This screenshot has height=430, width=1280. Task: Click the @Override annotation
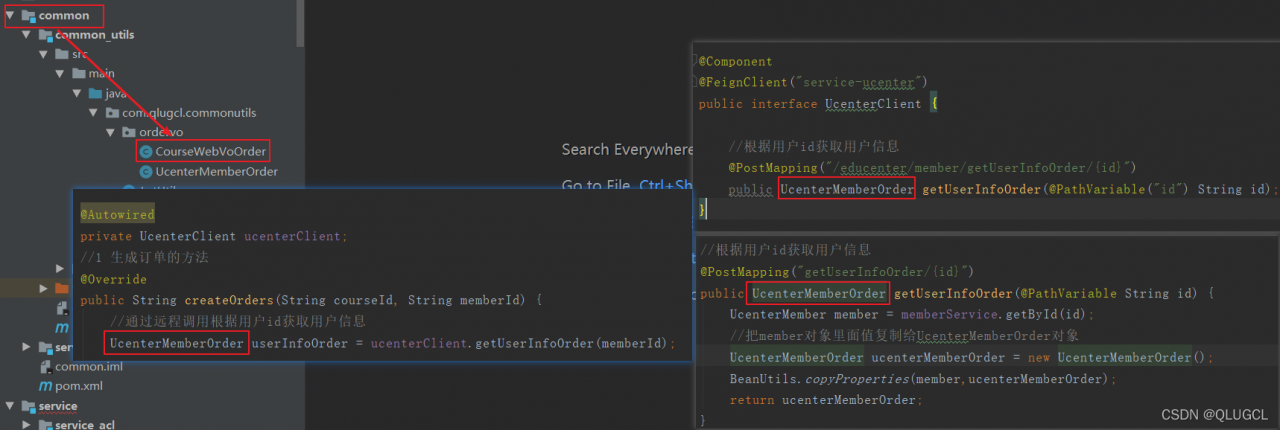pos(113,279)
